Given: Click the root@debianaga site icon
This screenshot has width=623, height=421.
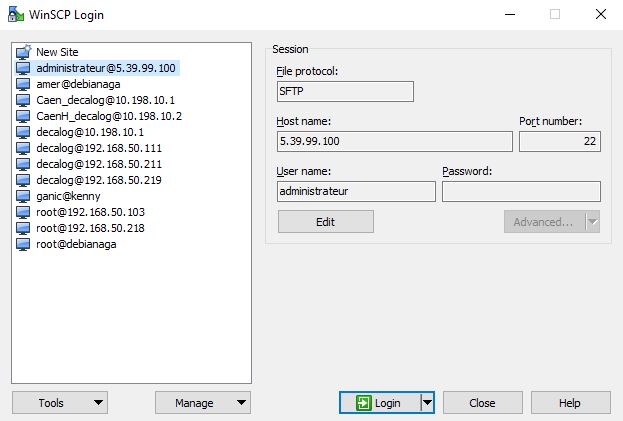Looking at the screenshot, I should pyautogui.click(x=24, y=244).
